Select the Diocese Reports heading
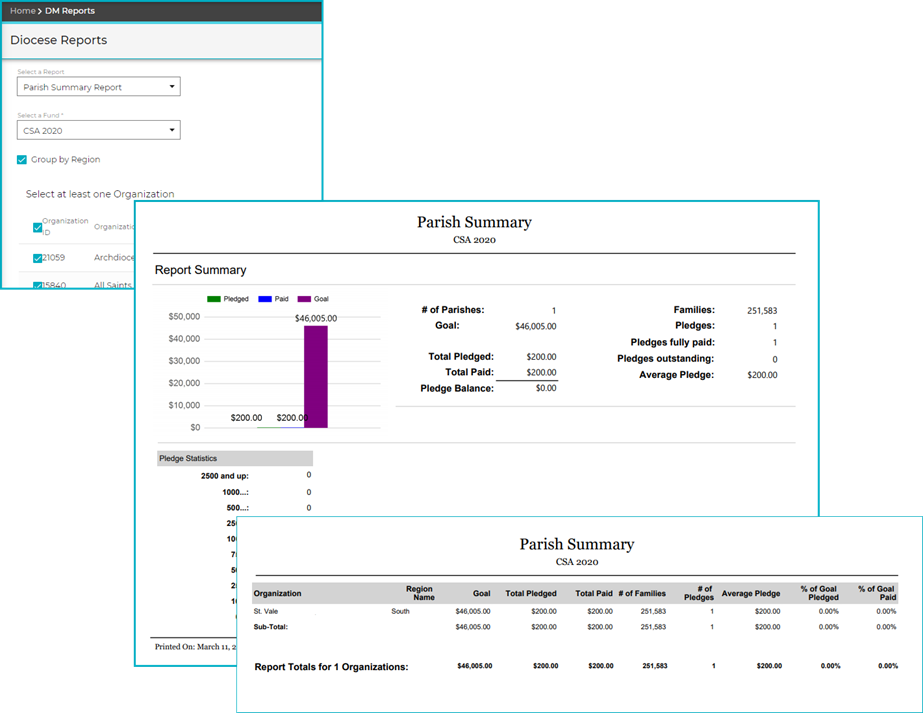The width and height of the screenshot is (923, 713). [59, 40]
